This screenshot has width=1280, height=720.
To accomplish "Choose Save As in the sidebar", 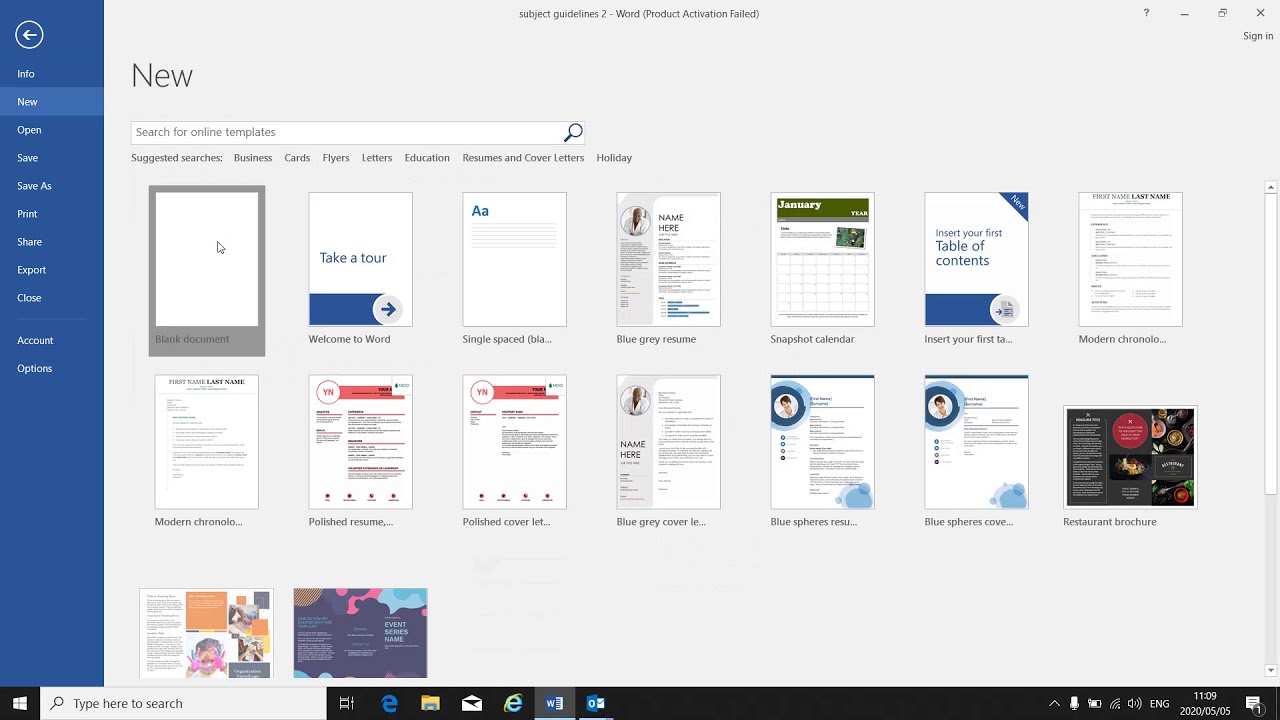I will (x=52, y=186).
